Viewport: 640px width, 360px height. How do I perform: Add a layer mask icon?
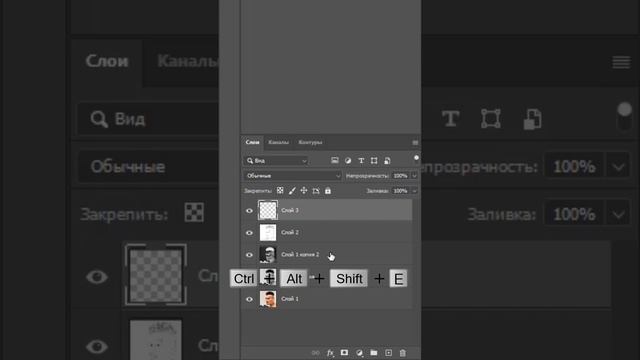coord(344,353)
